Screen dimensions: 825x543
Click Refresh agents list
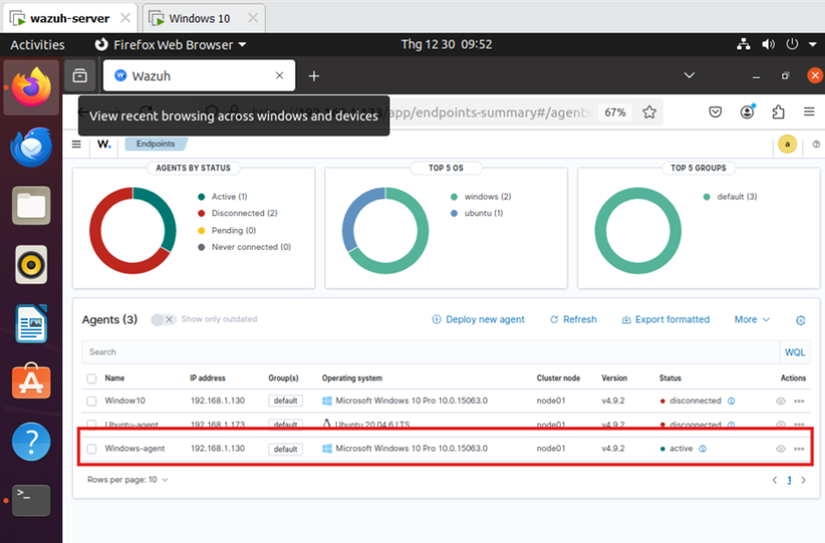coord(574,319)
